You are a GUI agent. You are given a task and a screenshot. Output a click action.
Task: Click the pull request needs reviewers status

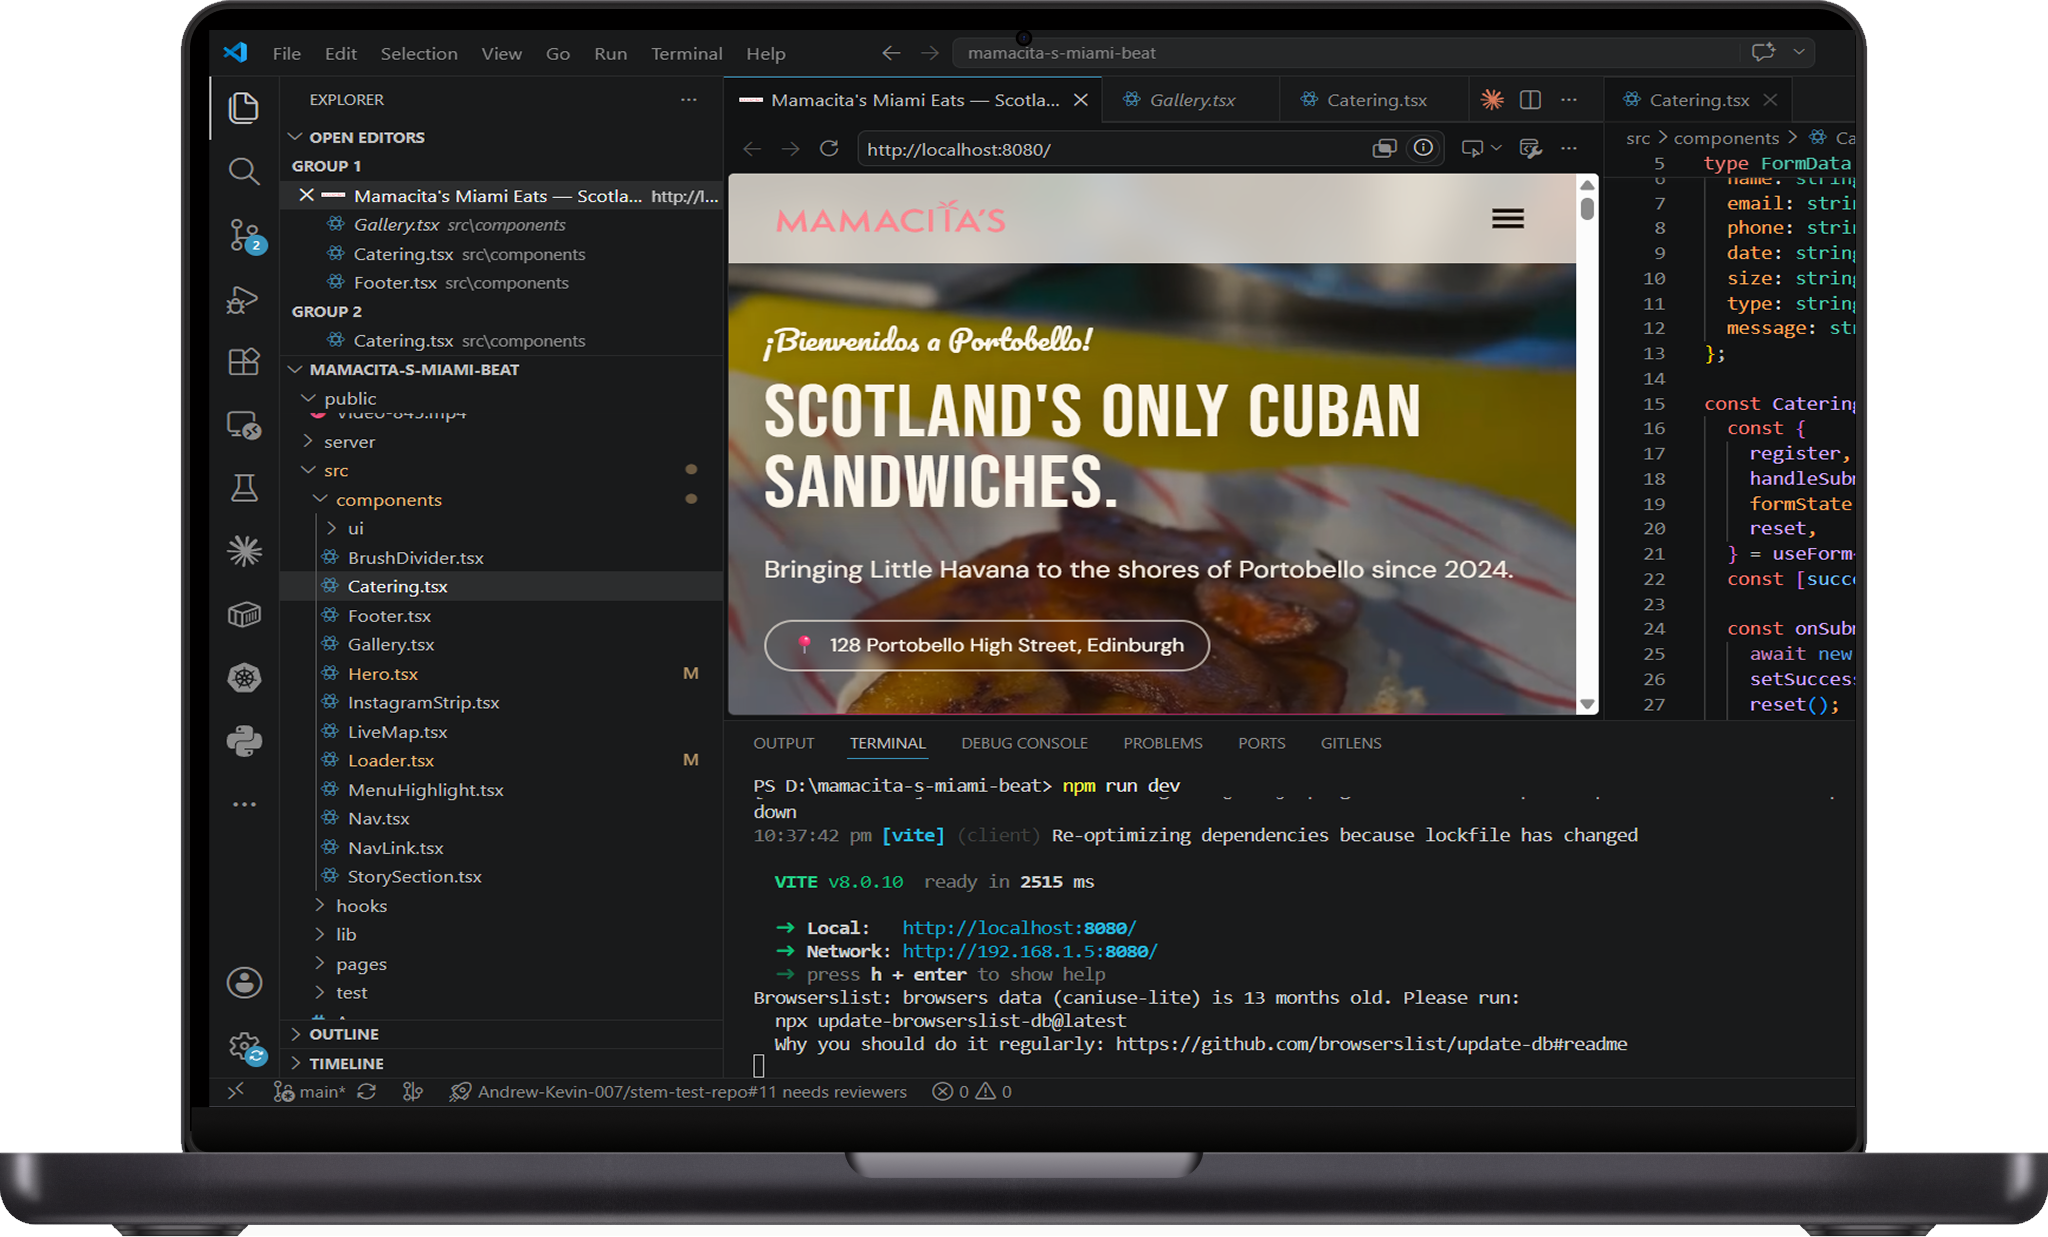click(x=678, y=1092)
